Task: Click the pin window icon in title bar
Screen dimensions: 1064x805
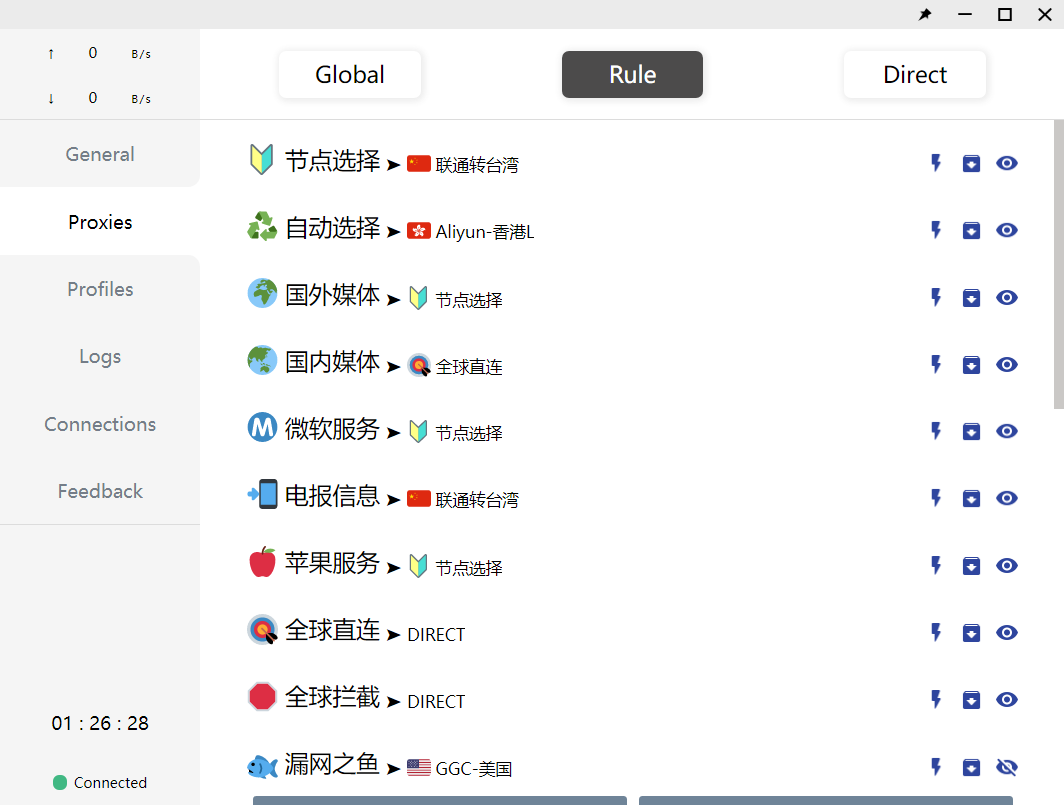Action: [x=925, y=14]
